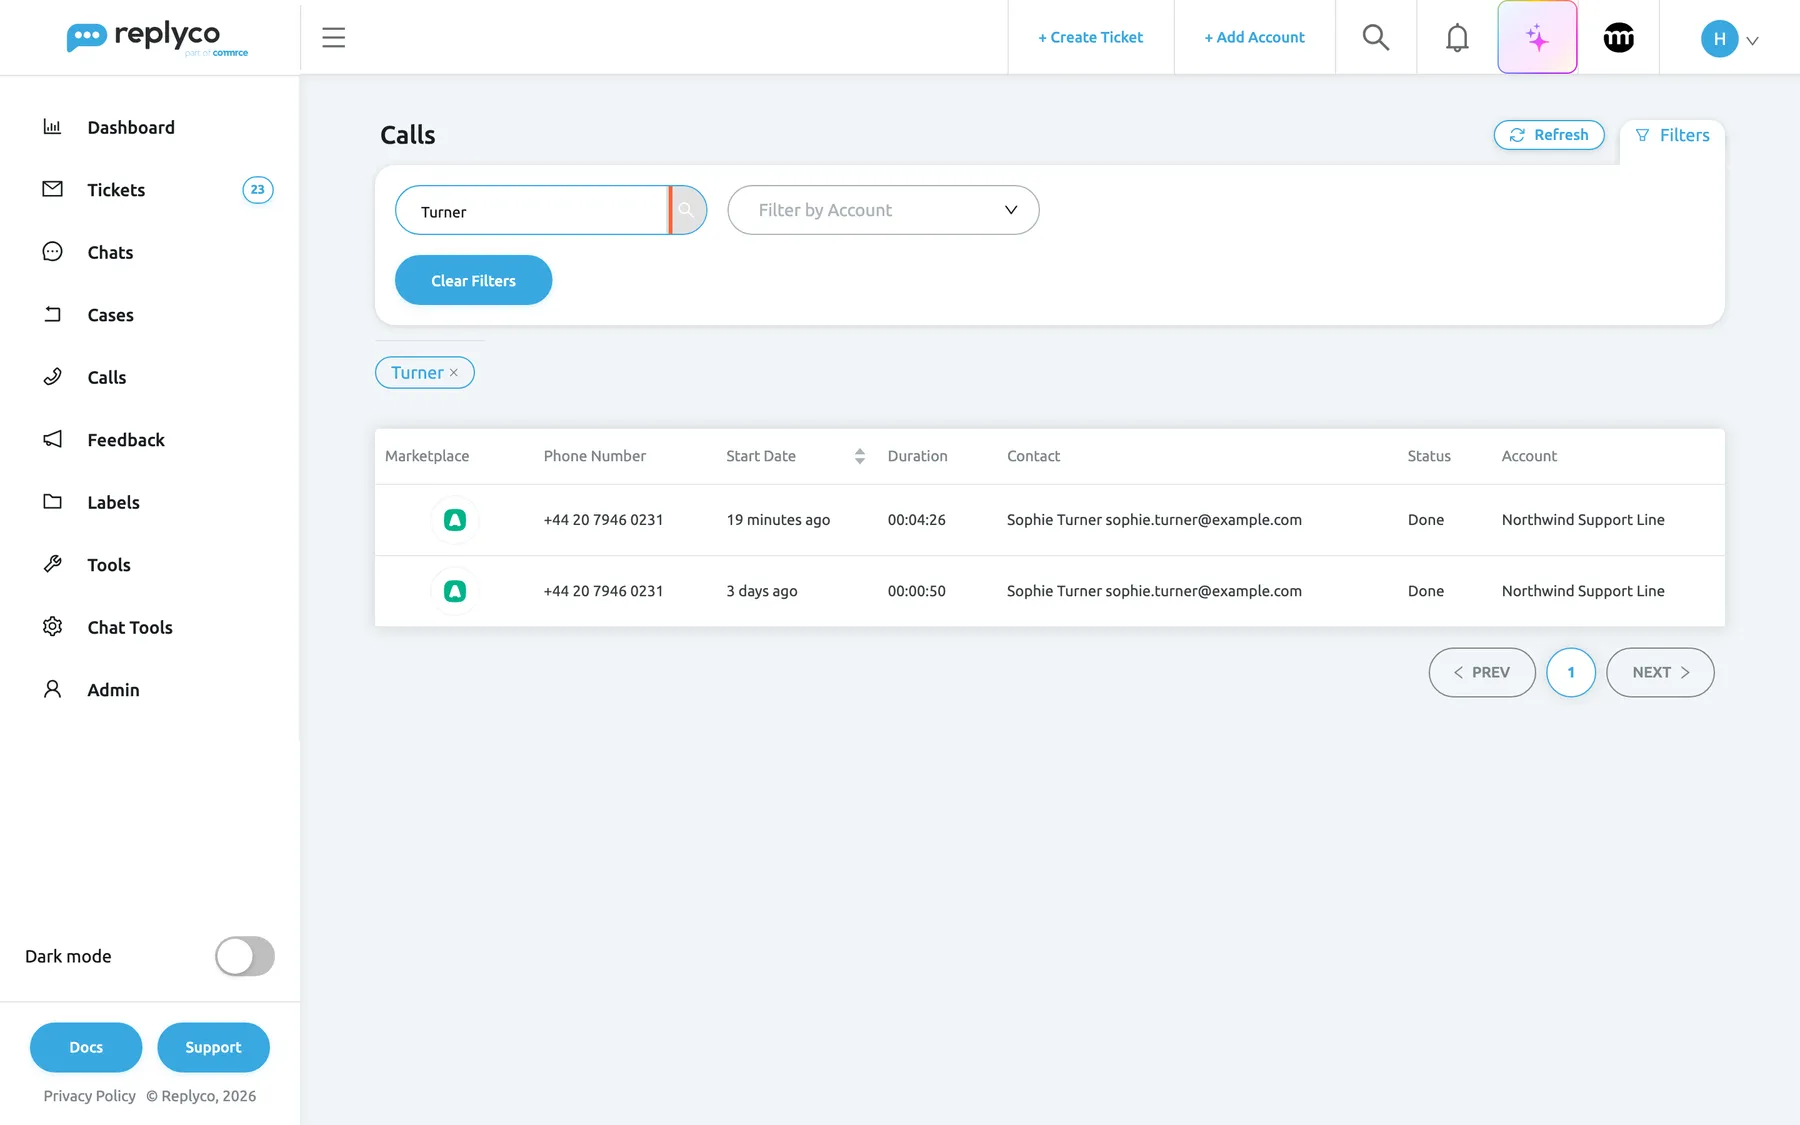
Task: Click the Turner search input field
Action: (x=533, y=210)
